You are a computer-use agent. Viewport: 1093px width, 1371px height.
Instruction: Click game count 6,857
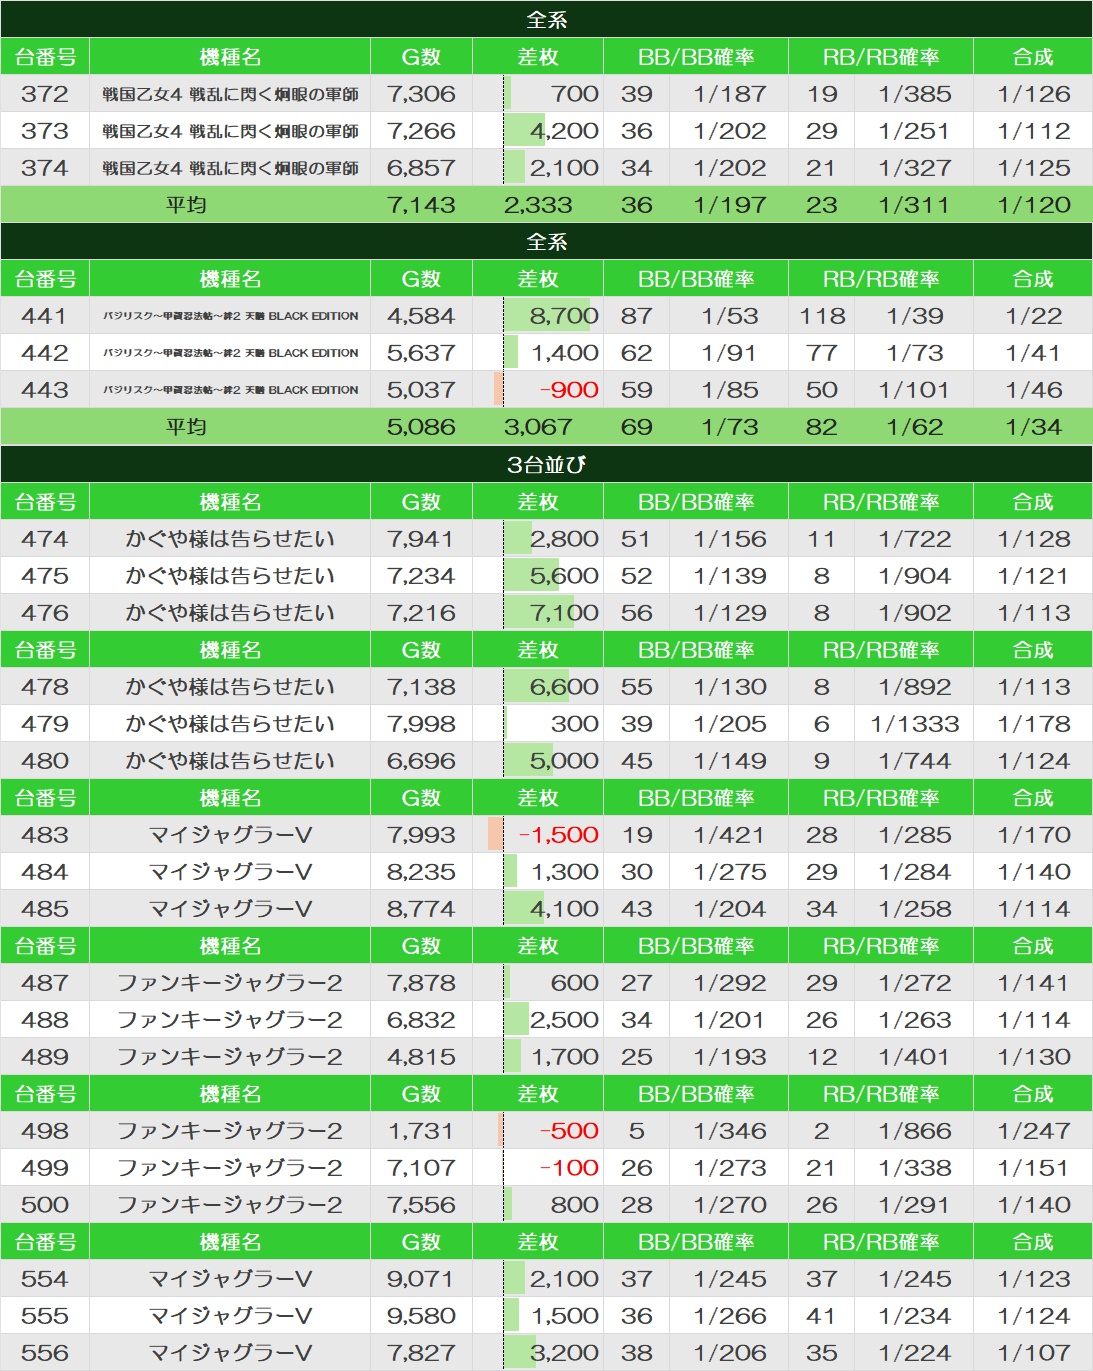(421, 168)
